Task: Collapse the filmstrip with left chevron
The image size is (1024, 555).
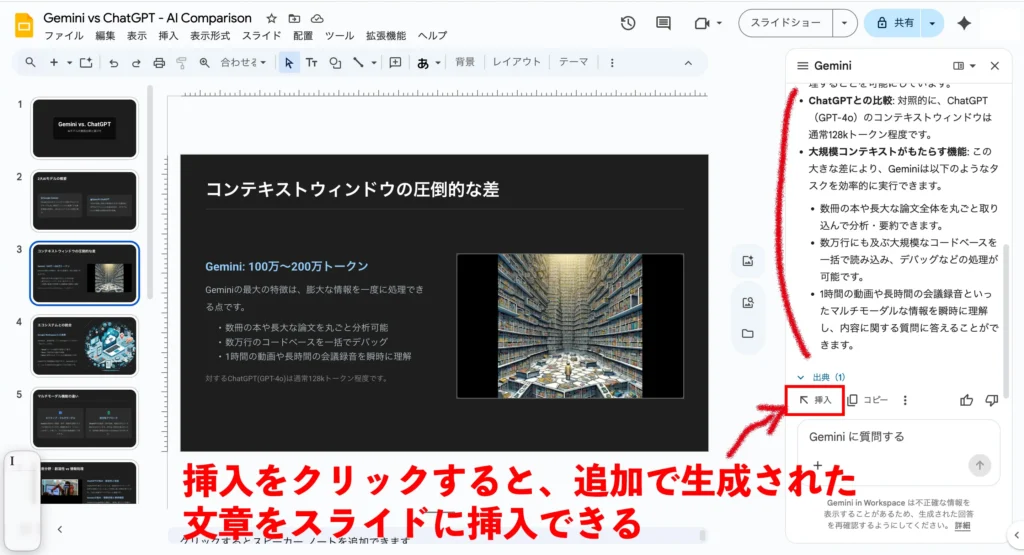Action: pyautogui.click(x=59, y=530)
